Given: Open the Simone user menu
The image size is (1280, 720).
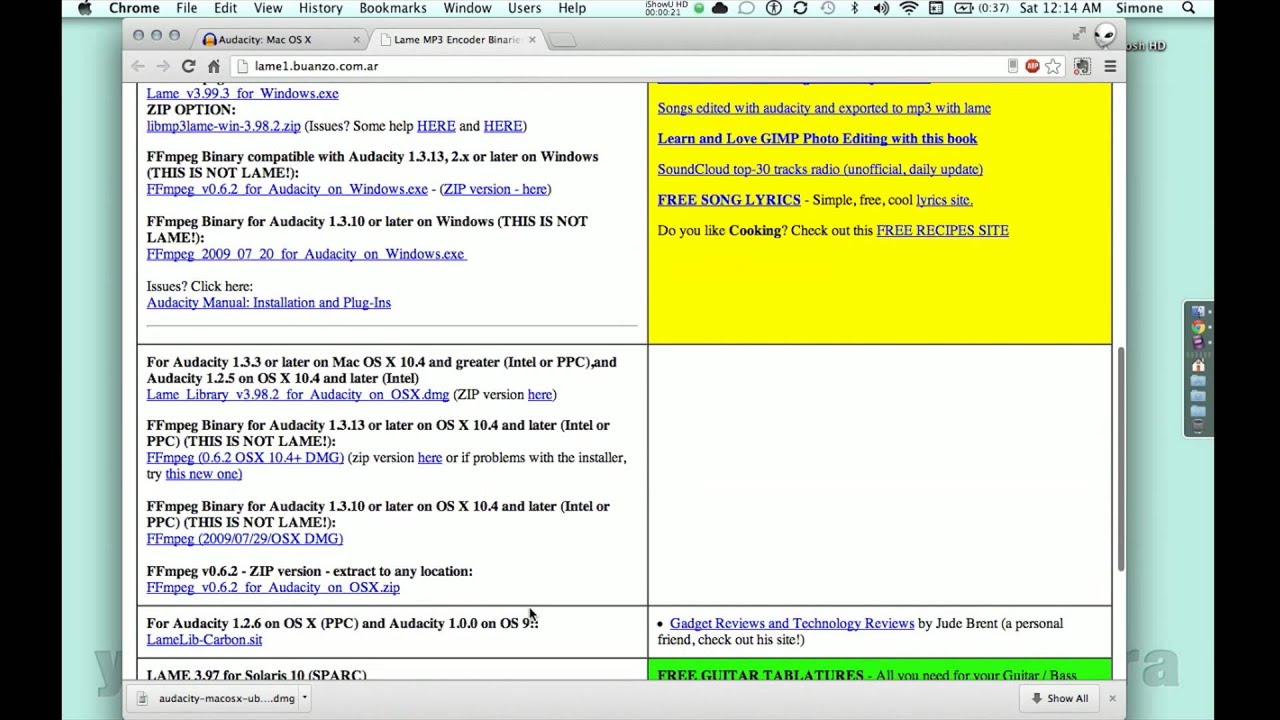Looking at the screenshot, I should tap(1139, 8).
